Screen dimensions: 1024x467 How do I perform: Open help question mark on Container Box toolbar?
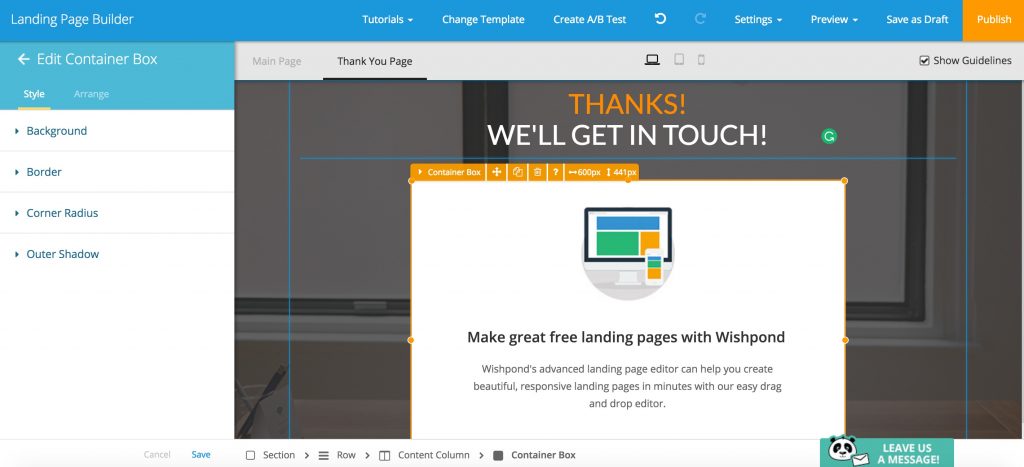click(x=555, y=172)
